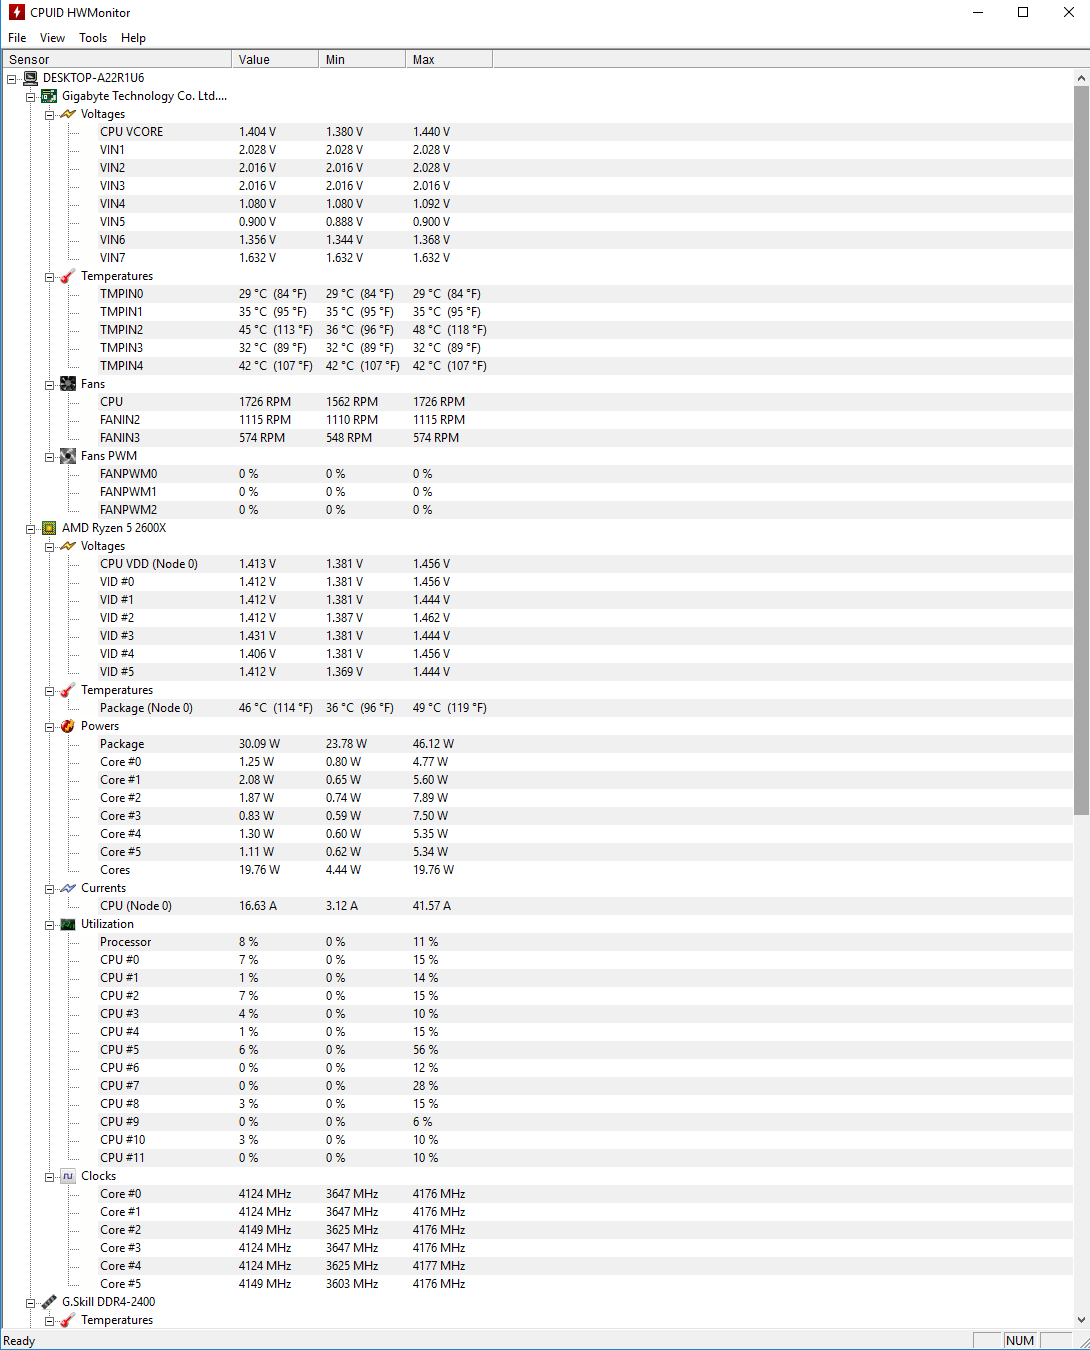
Task: Click the Fans section icon
Action: (x=68, y=384)
